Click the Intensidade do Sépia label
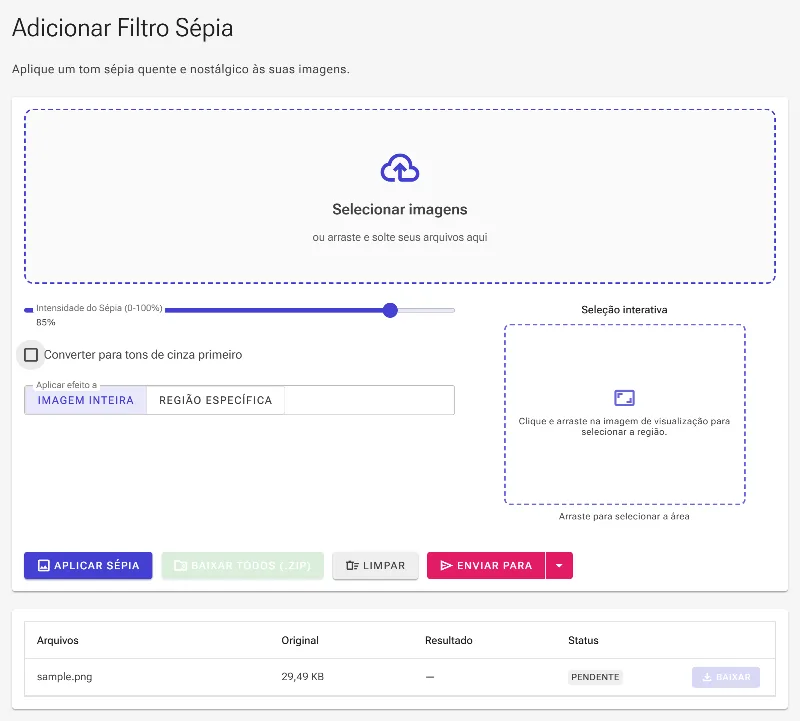 (x=99, y=308)
